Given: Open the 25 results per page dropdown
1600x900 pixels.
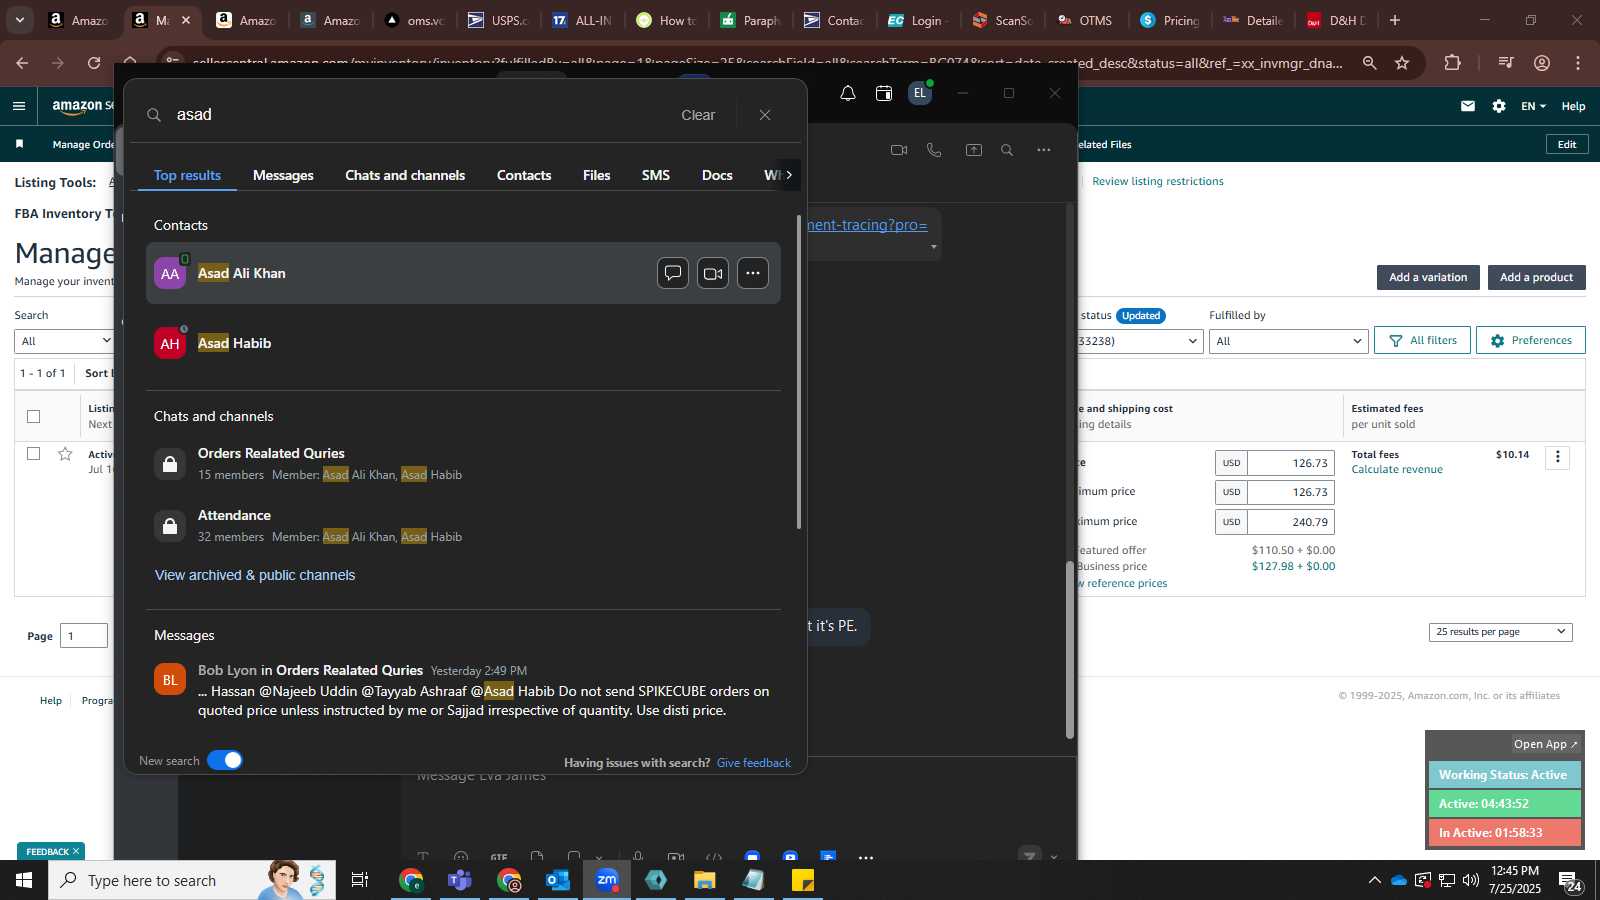Looking at the screenshot, I should point(1501,632).
